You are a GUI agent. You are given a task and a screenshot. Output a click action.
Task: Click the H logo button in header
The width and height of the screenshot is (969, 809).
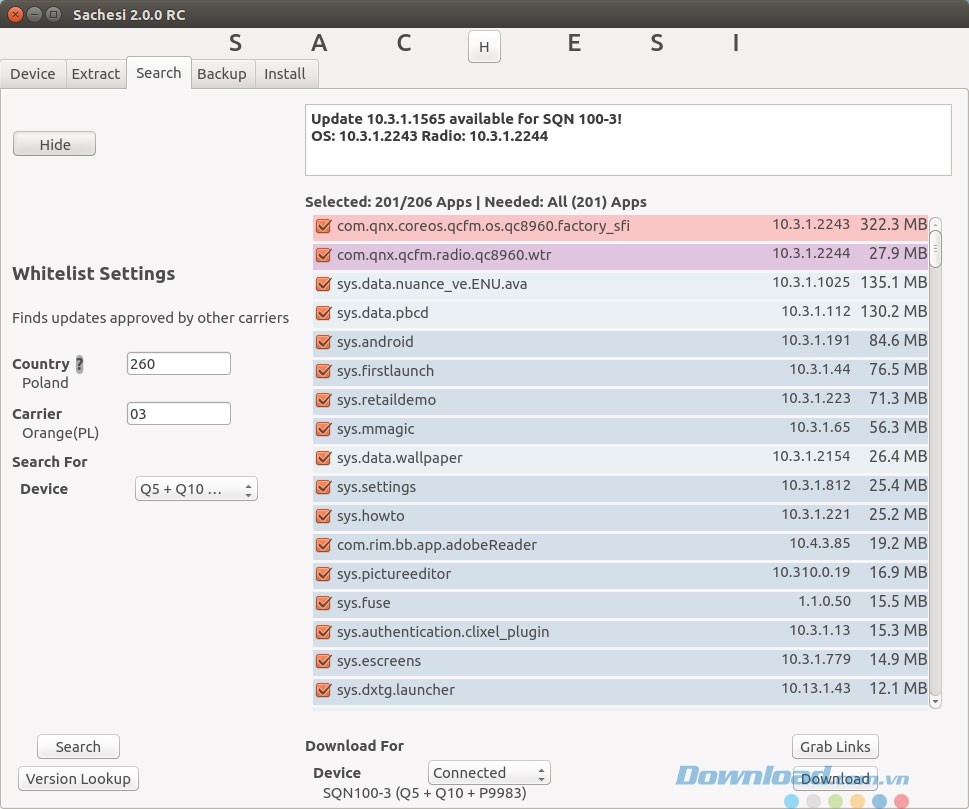(x=484, y=46)
